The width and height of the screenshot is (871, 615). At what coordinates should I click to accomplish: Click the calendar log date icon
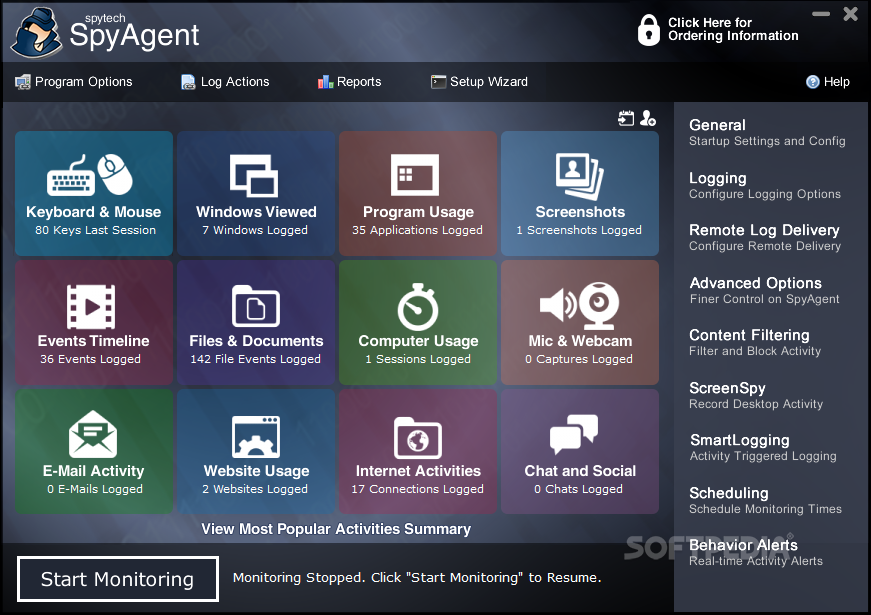pos(626,118)
